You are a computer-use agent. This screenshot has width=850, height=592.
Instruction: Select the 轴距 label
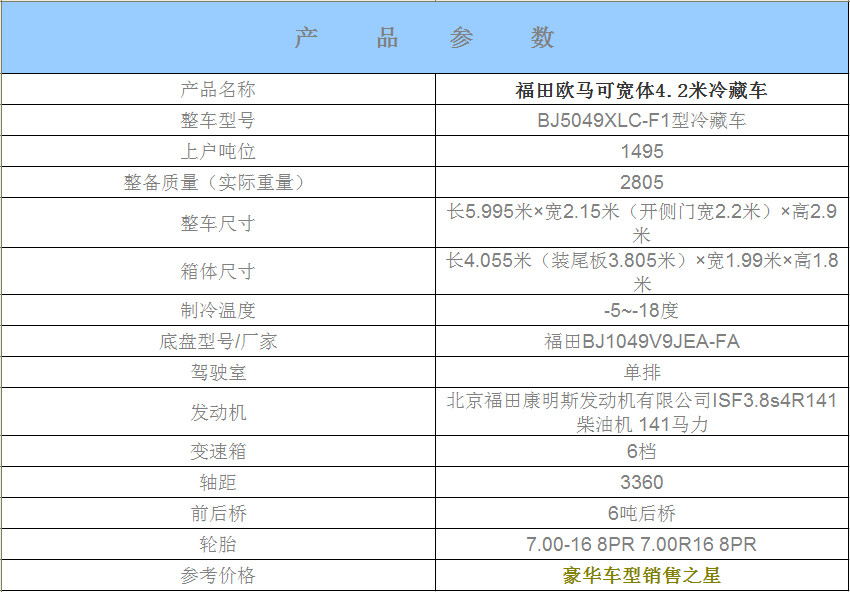pyautogui.click(x=218, y=482)
